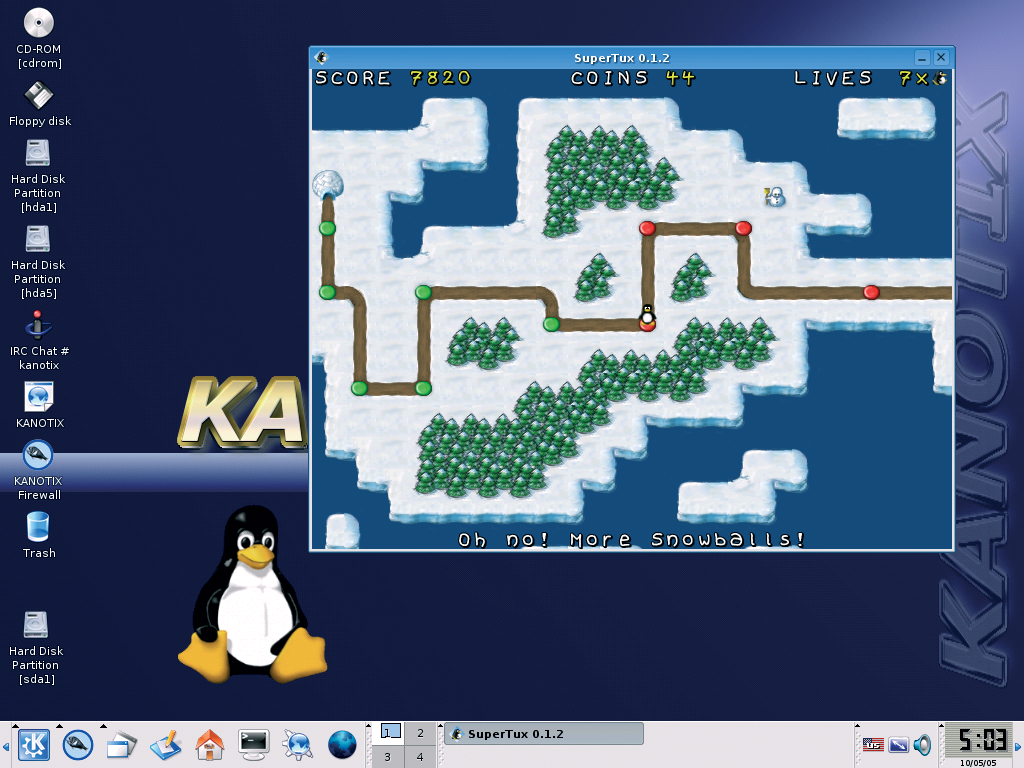Viewport: 1024px width, 768px height.
Task: Click the SCORE 7820 readout
Action: tap(393, 78)
